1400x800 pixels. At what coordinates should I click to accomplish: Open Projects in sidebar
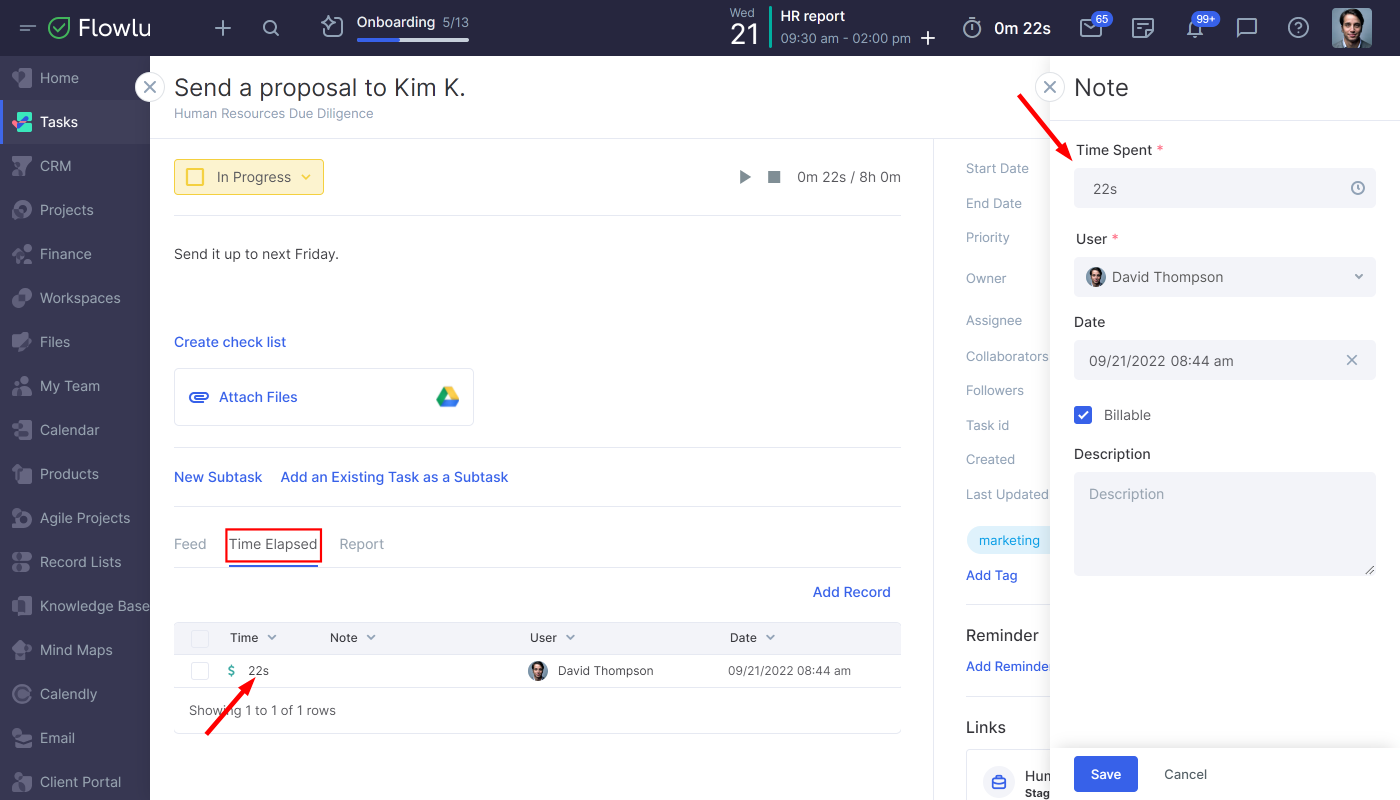point(75,210)
